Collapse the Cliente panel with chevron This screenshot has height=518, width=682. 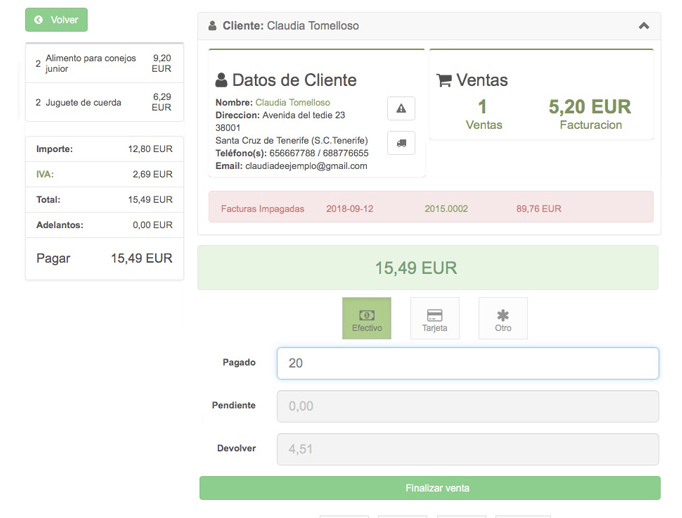643,26
